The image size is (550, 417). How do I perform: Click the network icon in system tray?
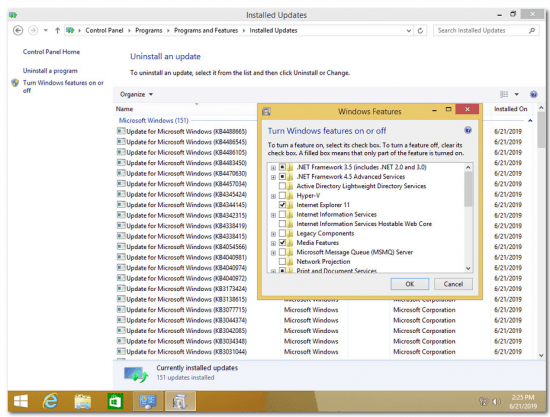(x=483, y=402)
